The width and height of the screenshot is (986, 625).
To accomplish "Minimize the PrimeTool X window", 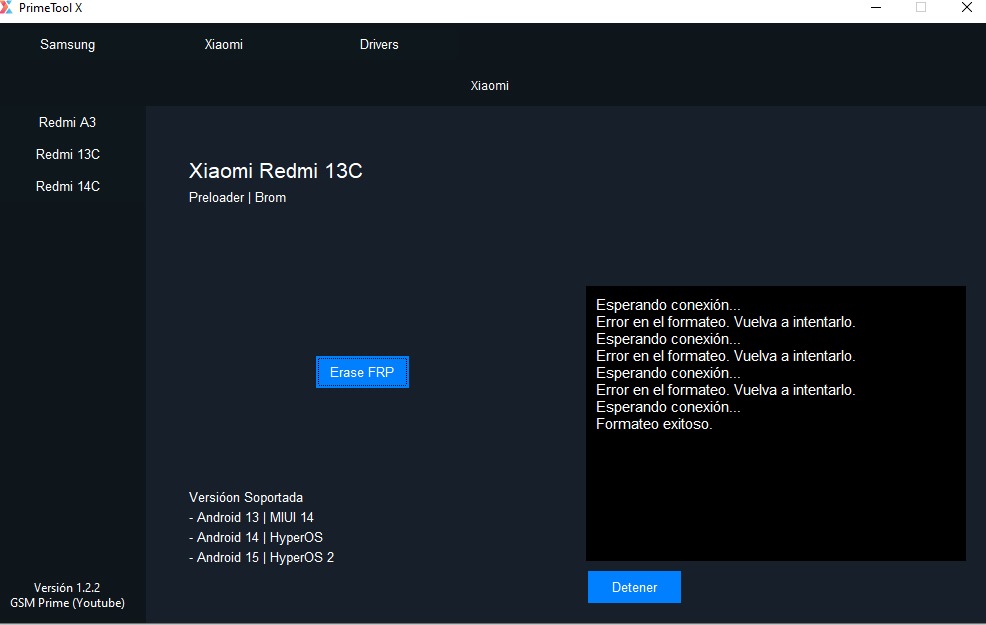I will tap(875, 8).
